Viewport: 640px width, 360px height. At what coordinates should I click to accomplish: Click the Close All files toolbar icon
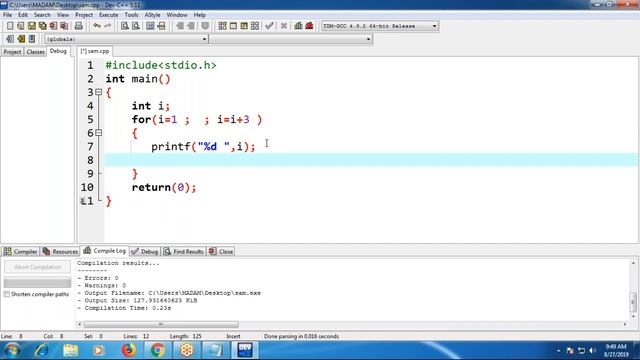tap(64, 26)
